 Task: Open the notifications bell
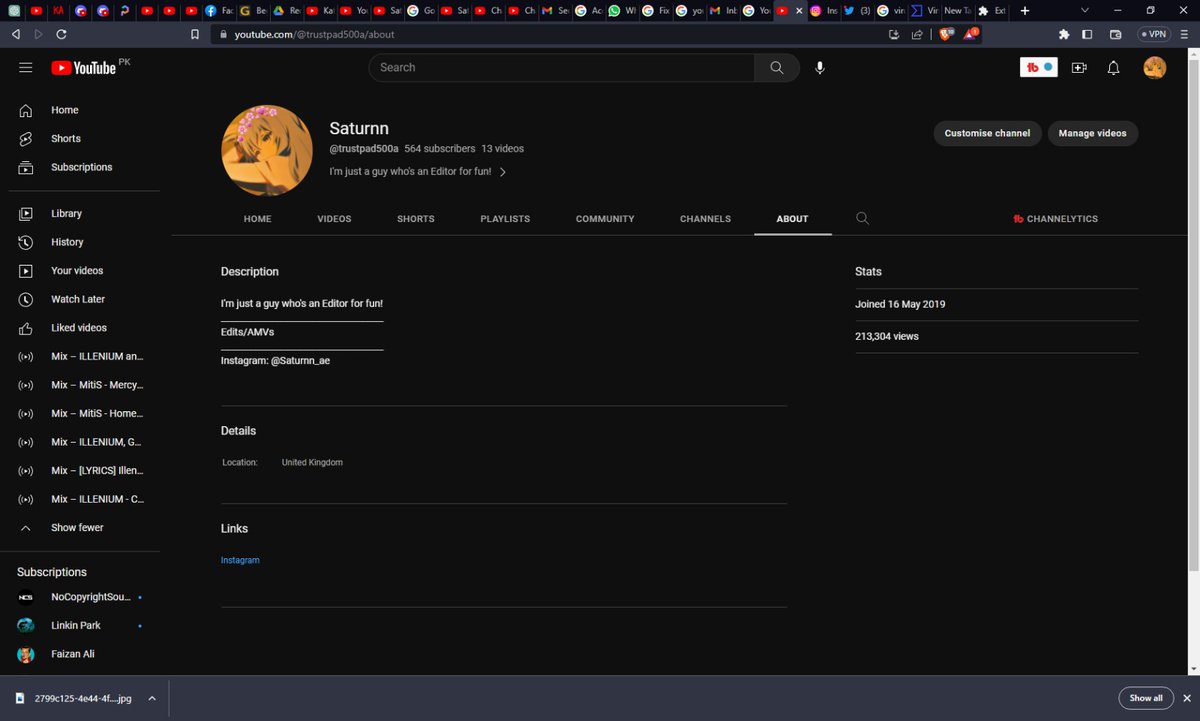click(x=1113, y=68)
